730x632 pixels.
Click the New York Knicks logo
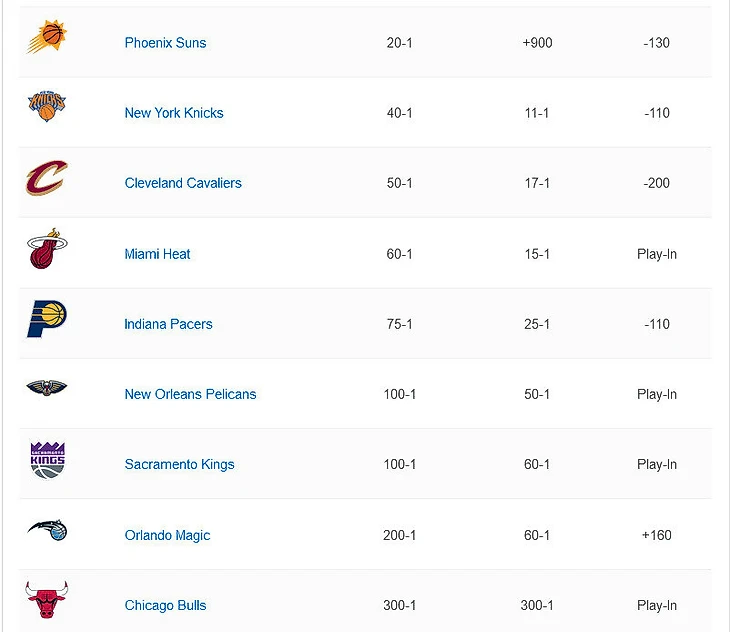(47, 106)
